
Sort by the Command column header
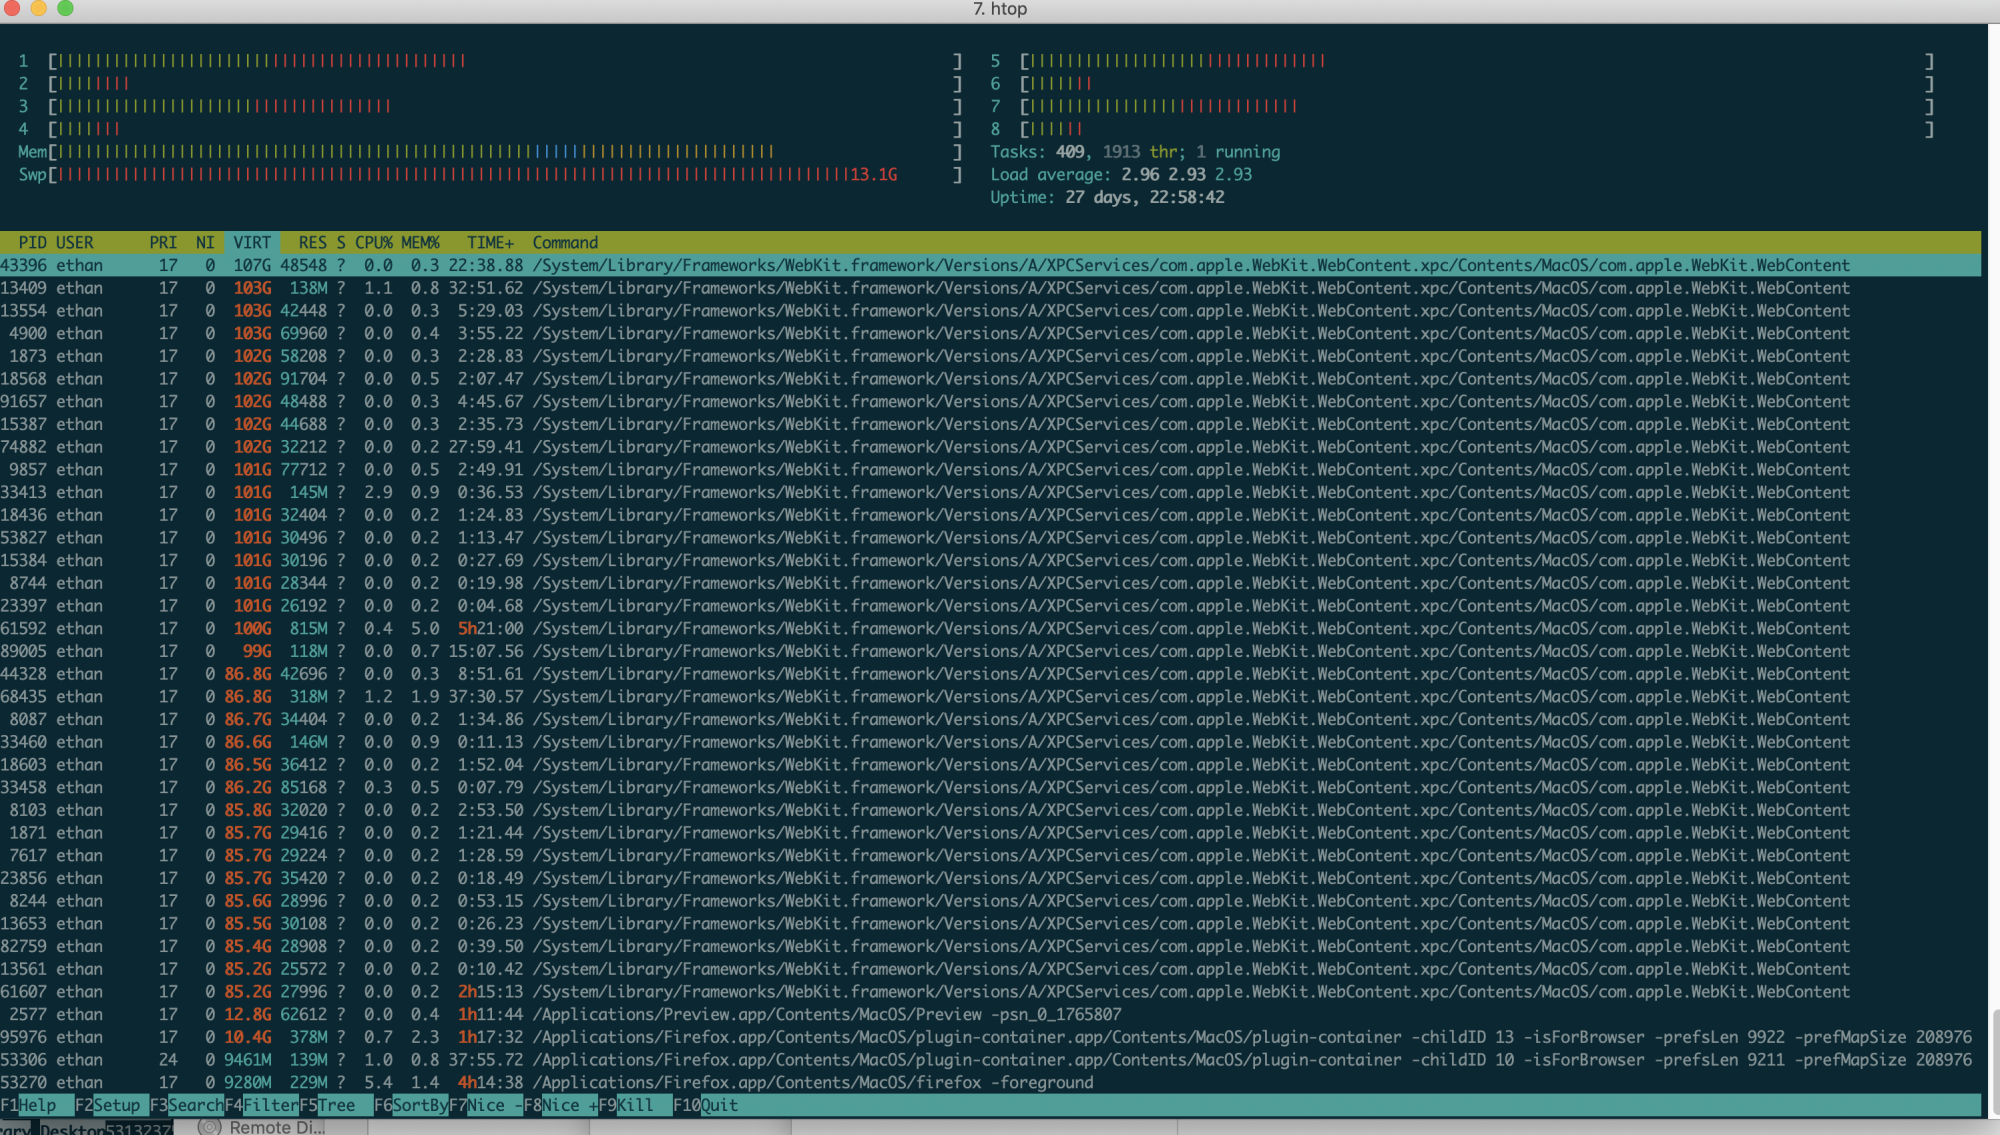565,243
